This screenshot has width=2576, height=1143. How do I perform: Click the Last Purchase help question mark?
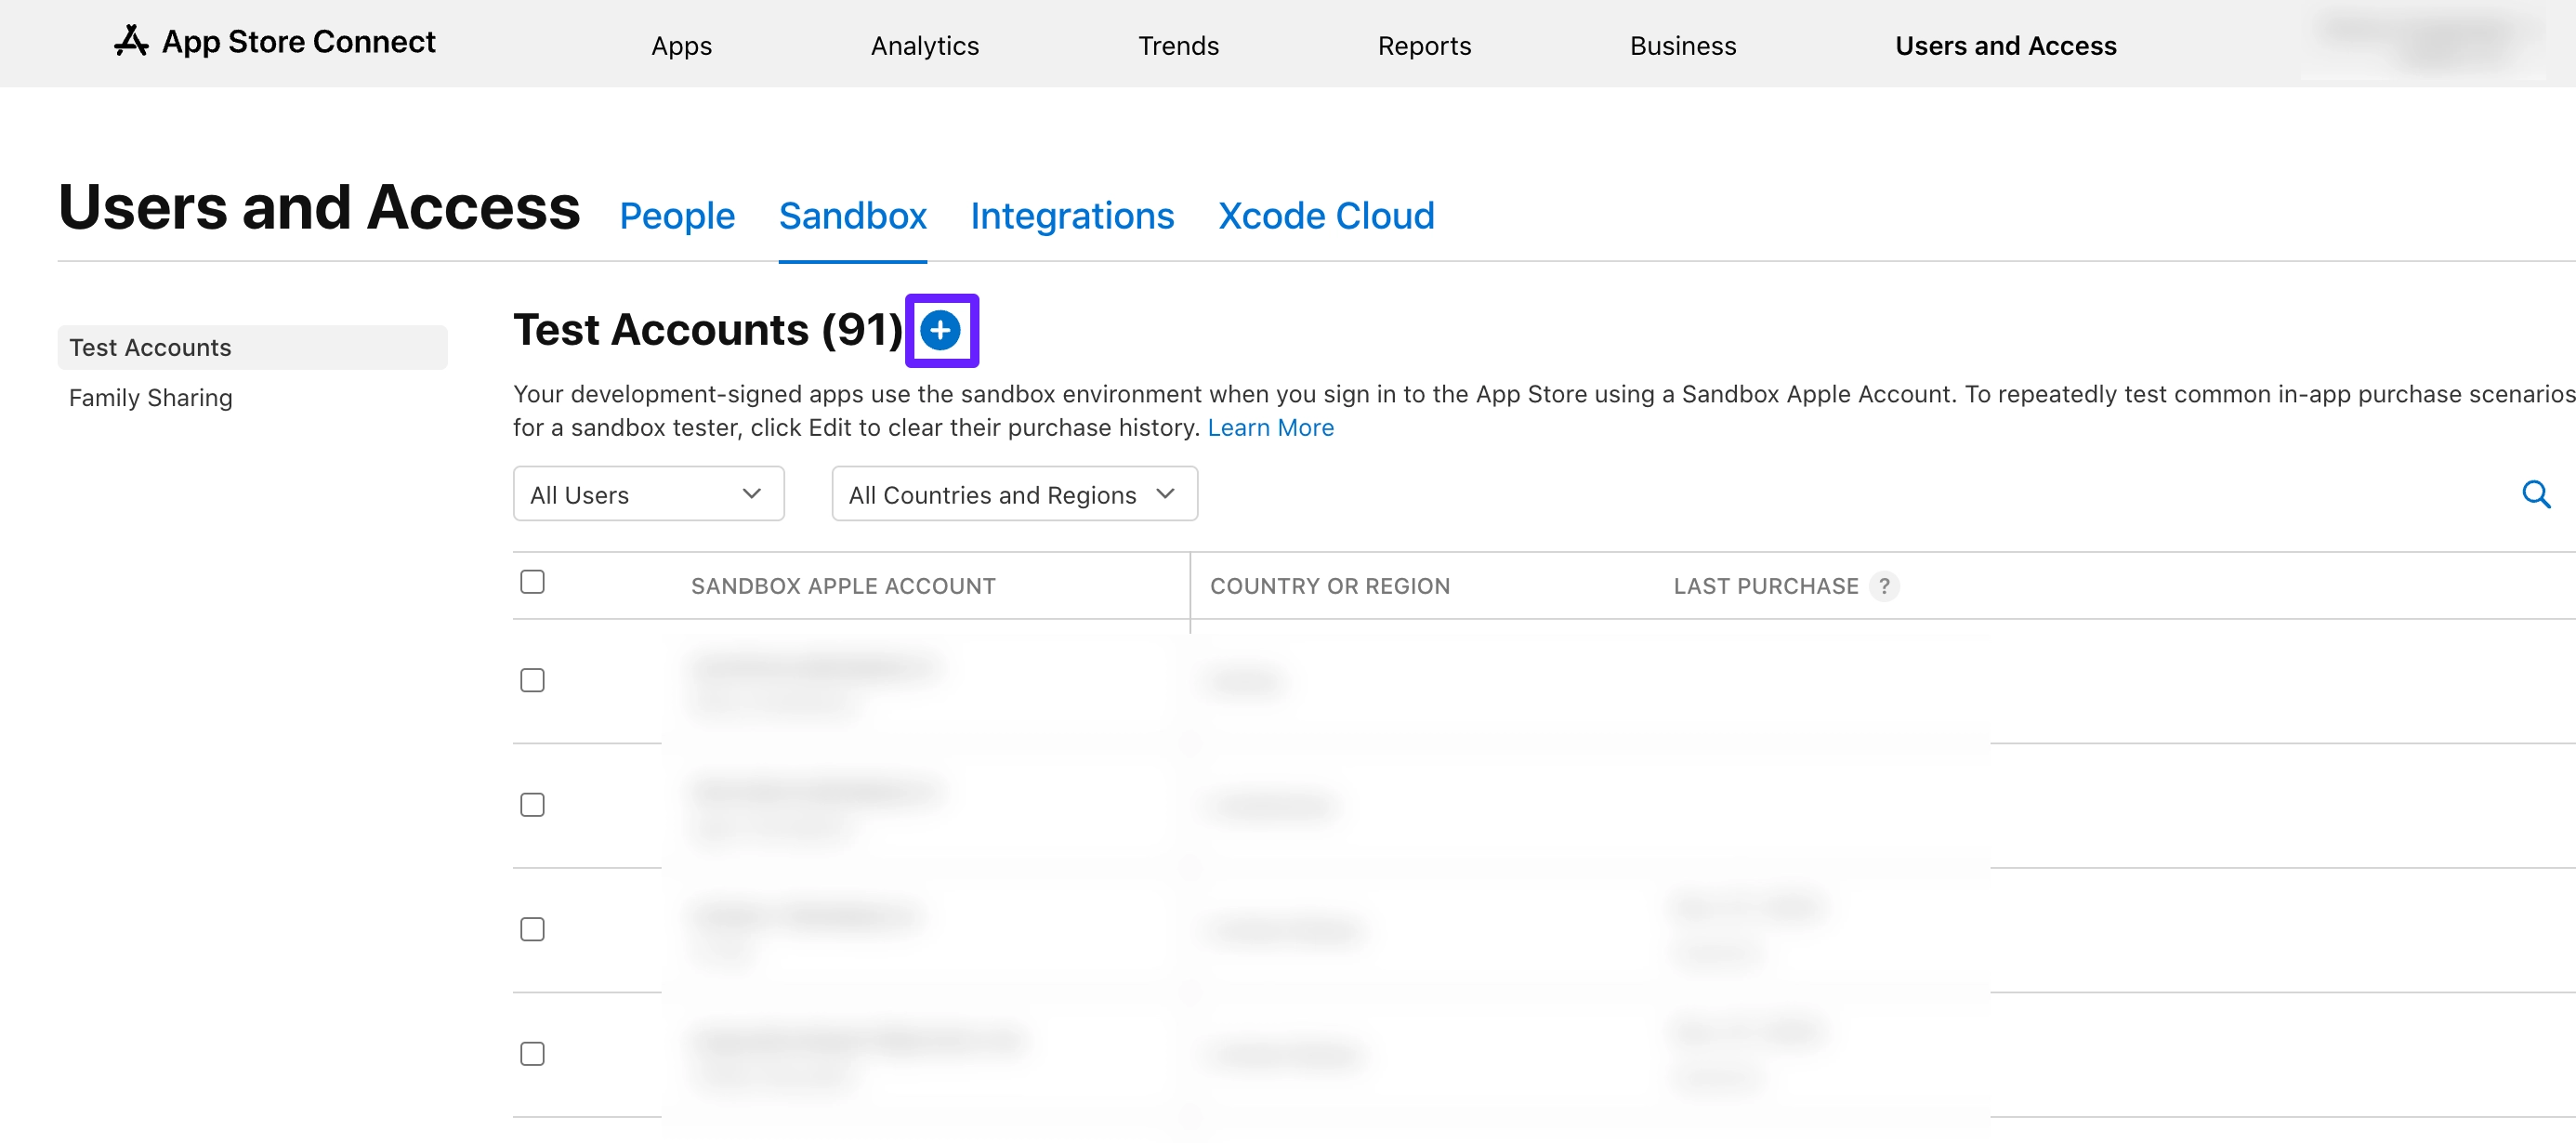pos(1886,587)
